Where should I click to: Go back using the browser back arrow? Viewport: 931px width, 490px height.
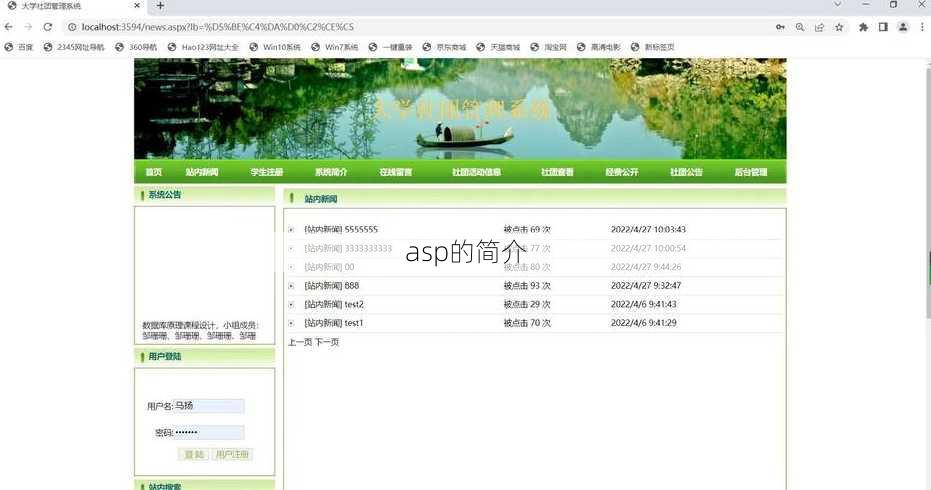point(8,27)
